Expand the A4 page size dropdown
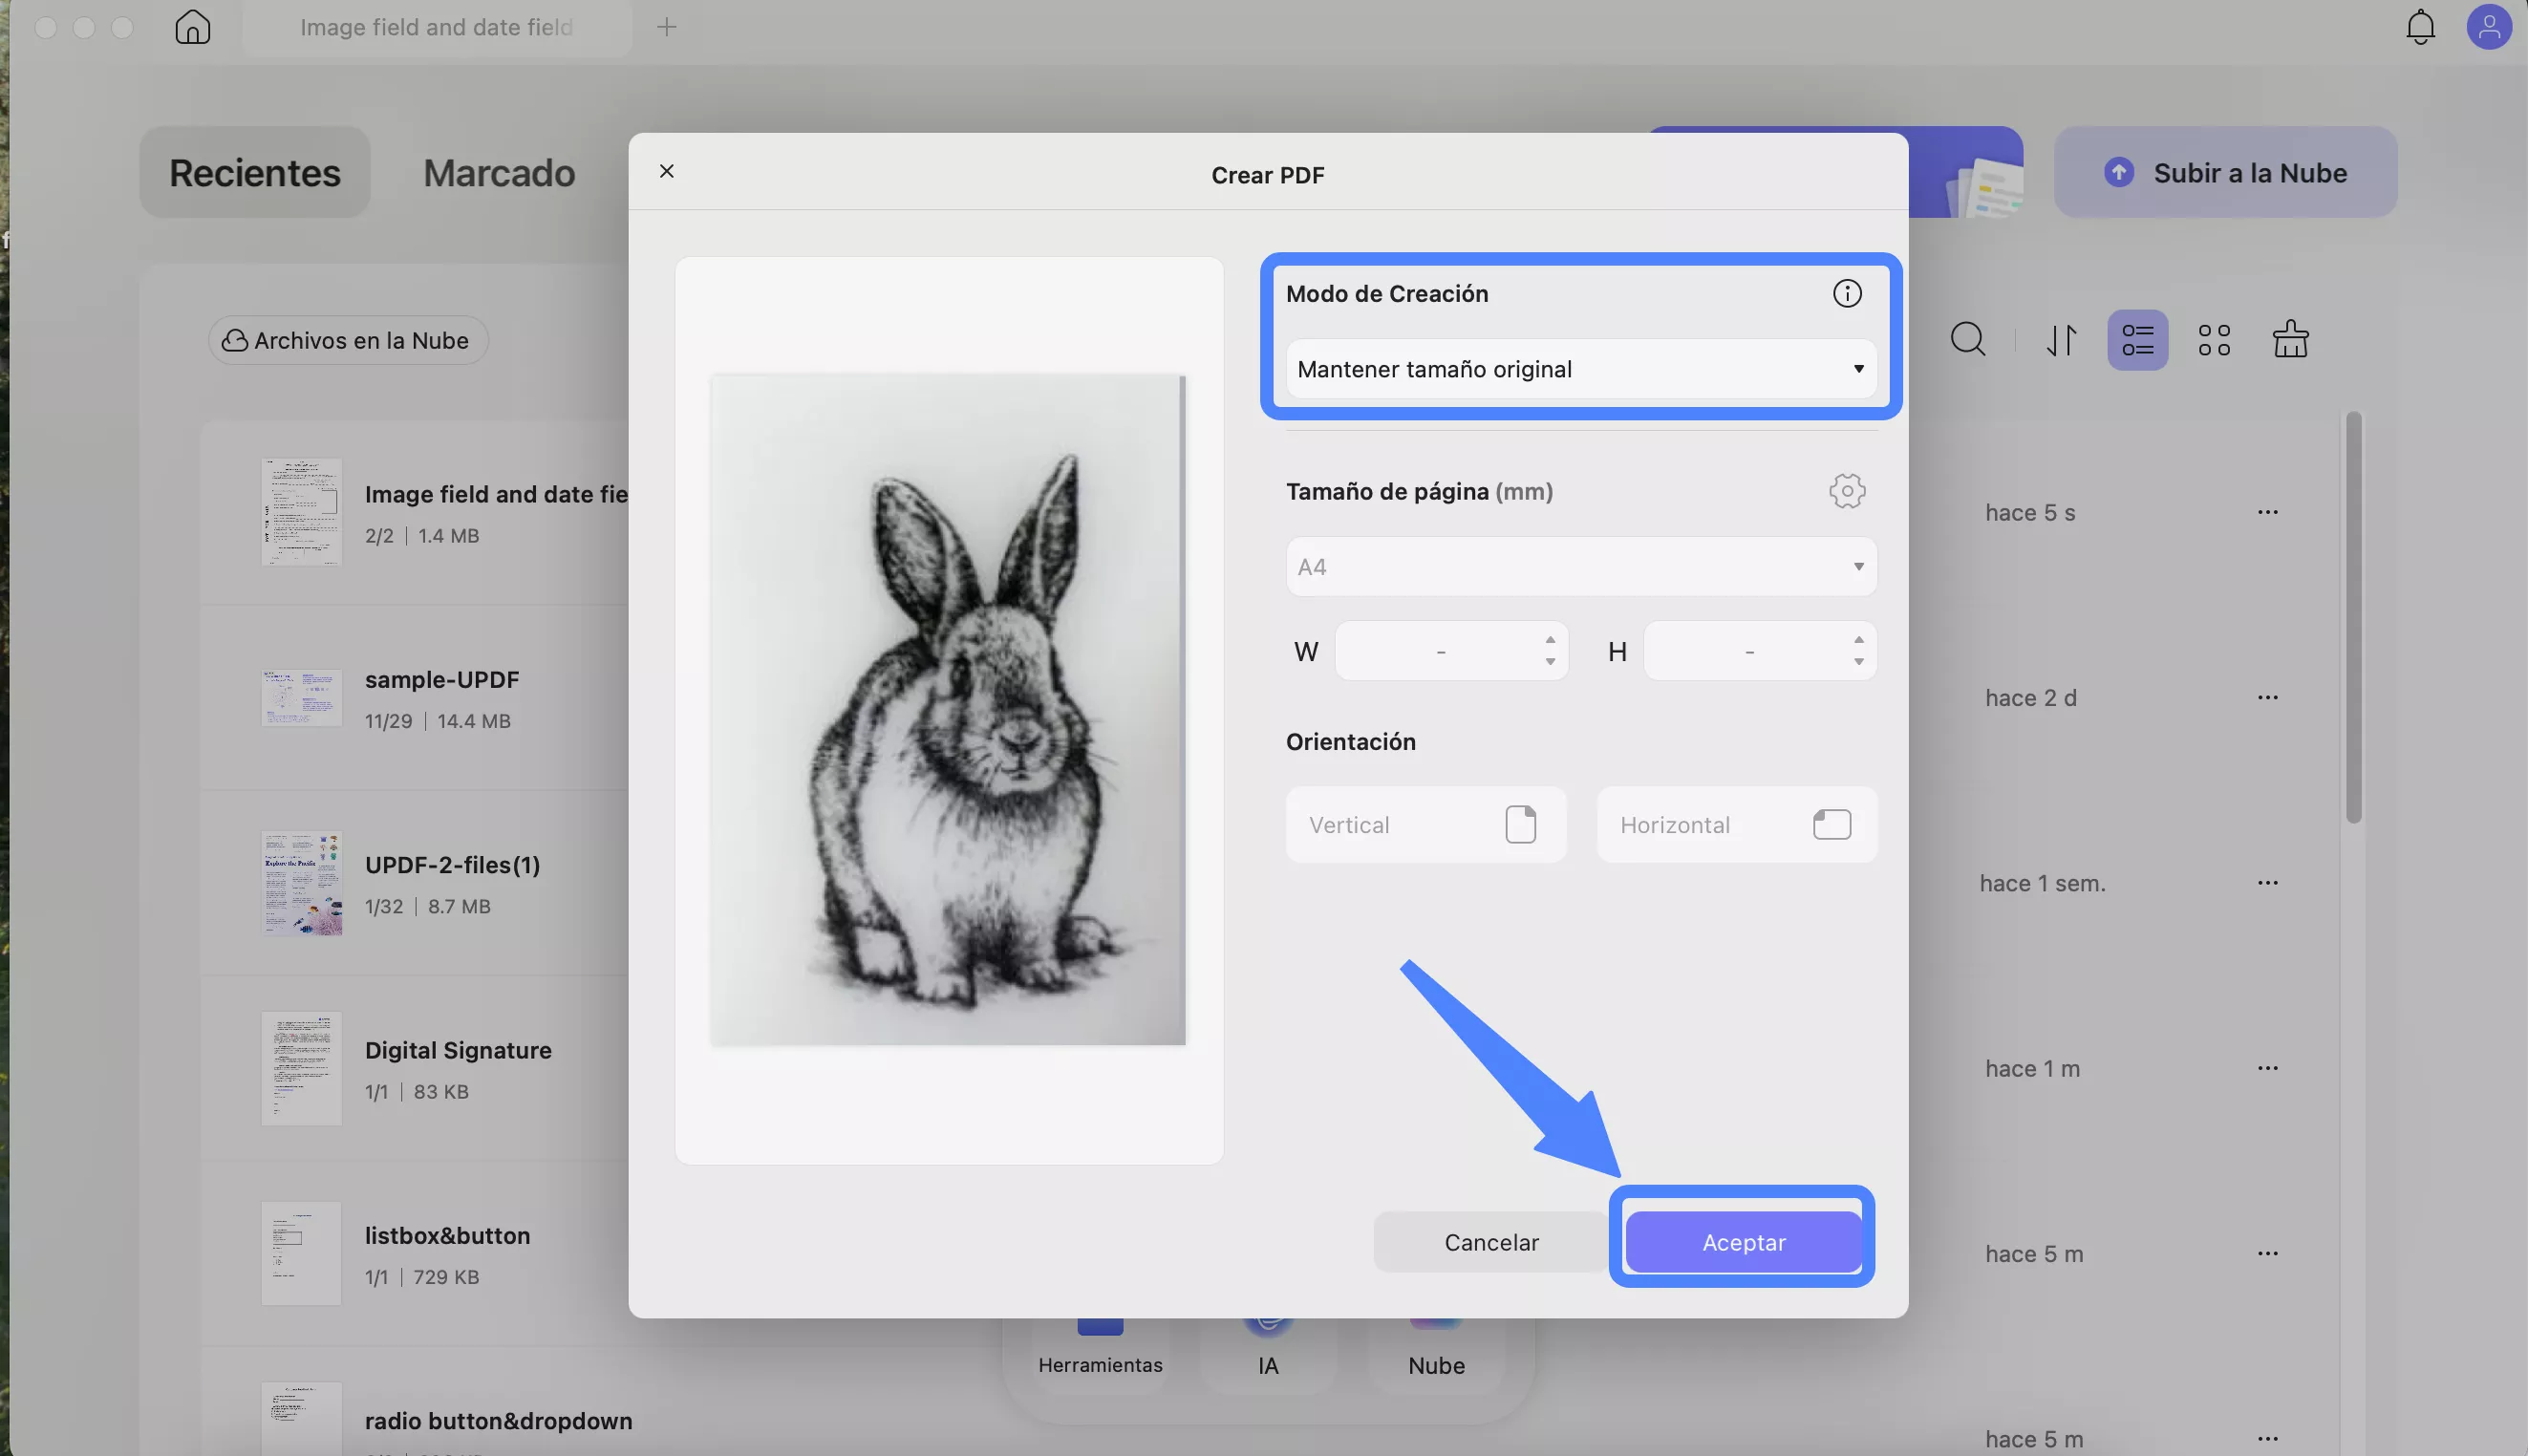Screen dimensions: 2528x1456 click(x=1580, y=567)
